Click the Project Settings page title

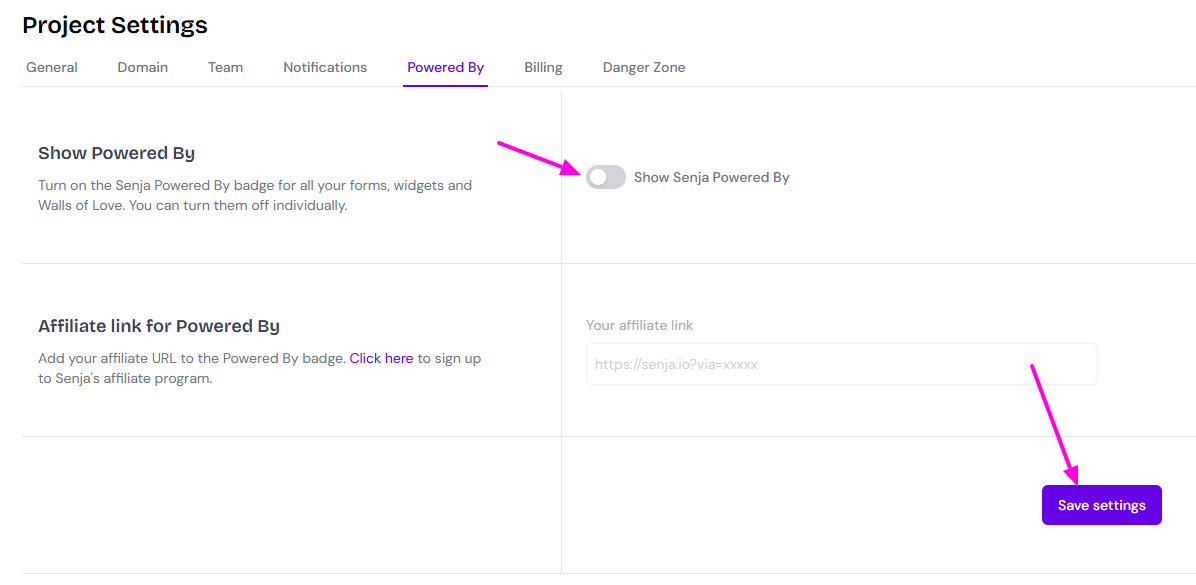click(x=115, y=25)
